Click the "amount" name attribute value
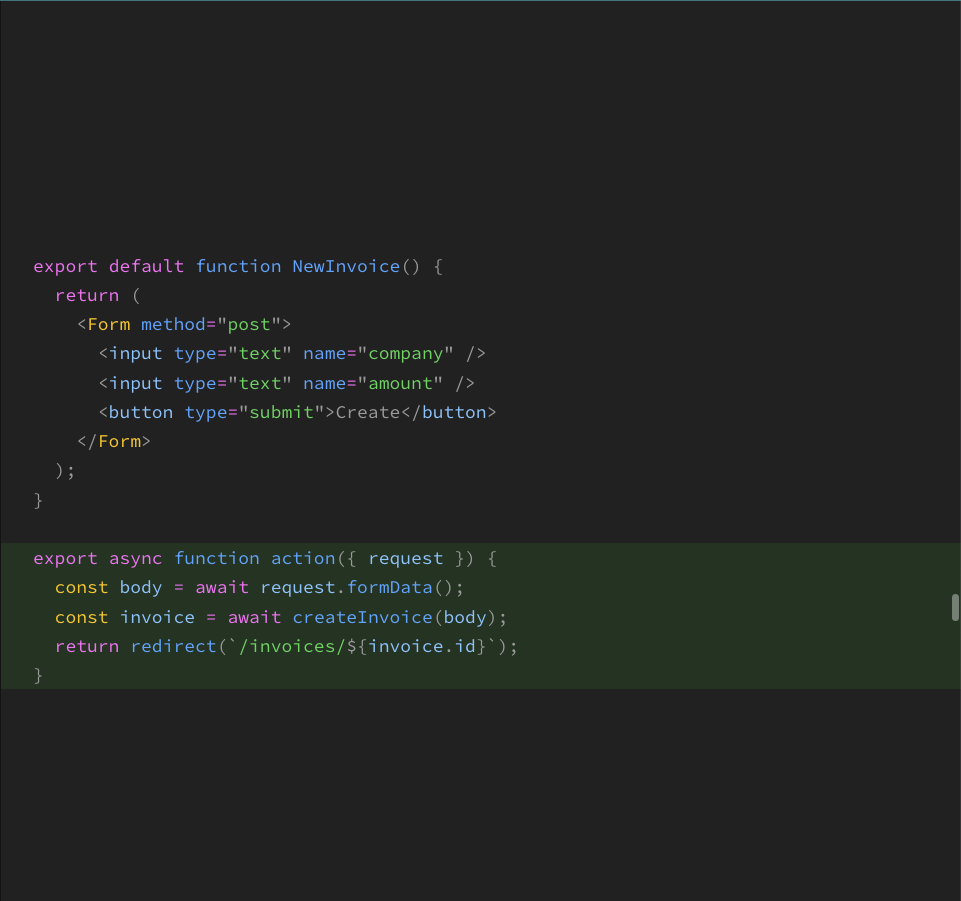This screenshot has width=961, height=901. pyautogui.click(x=400, y=384)
